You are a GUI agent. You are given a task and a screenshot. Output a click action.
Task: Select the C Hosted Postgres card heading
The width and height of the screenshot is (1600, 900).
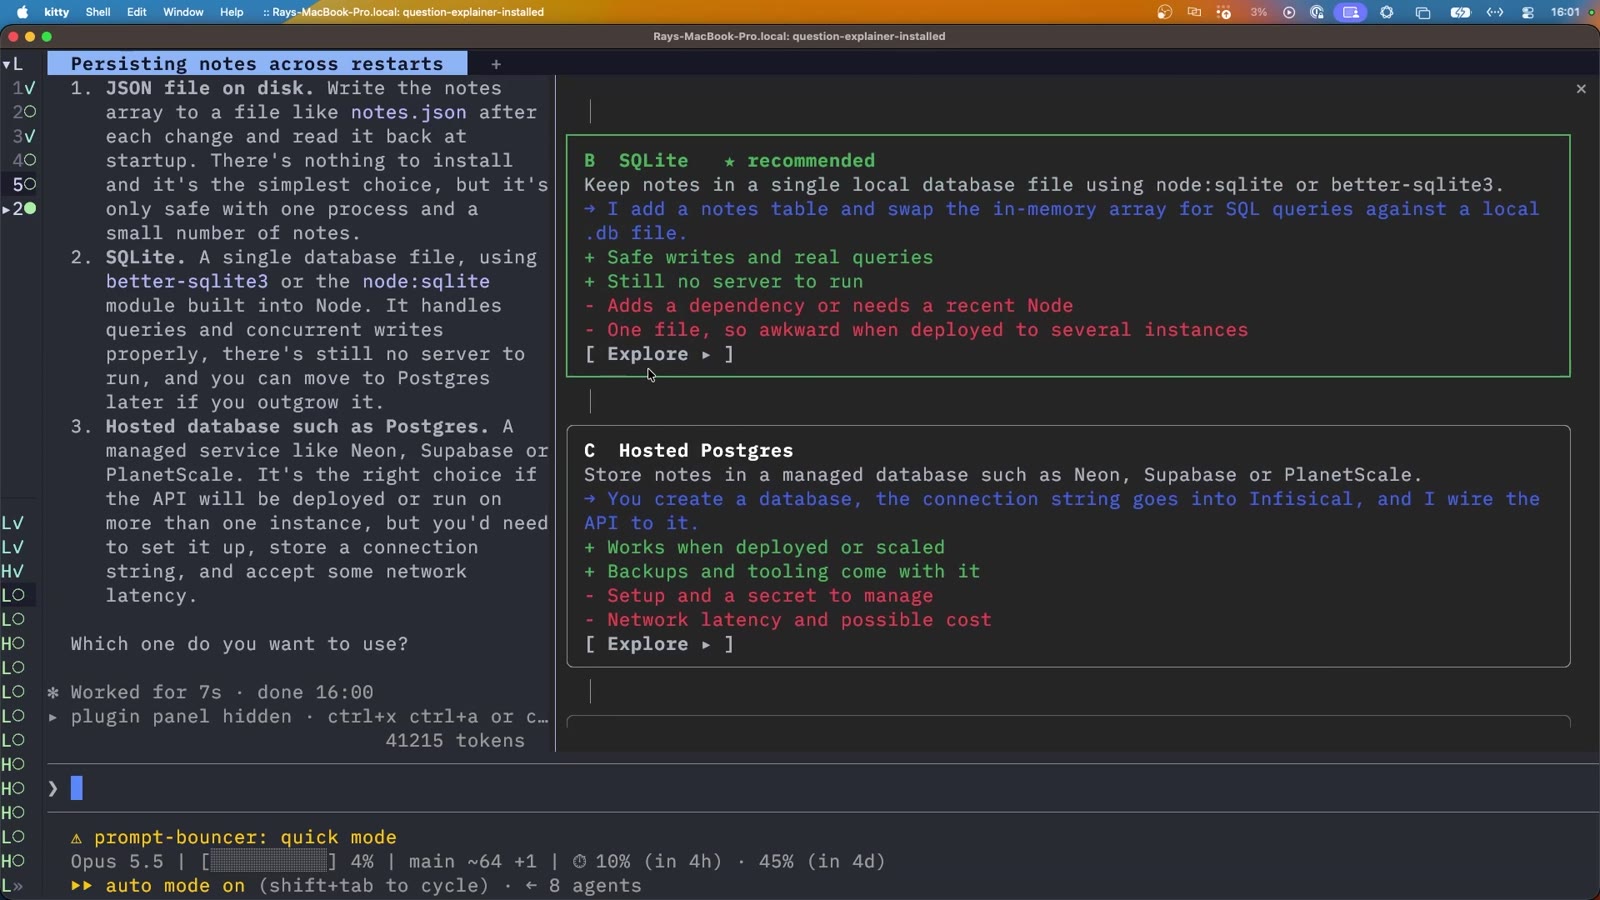[688, 450]
